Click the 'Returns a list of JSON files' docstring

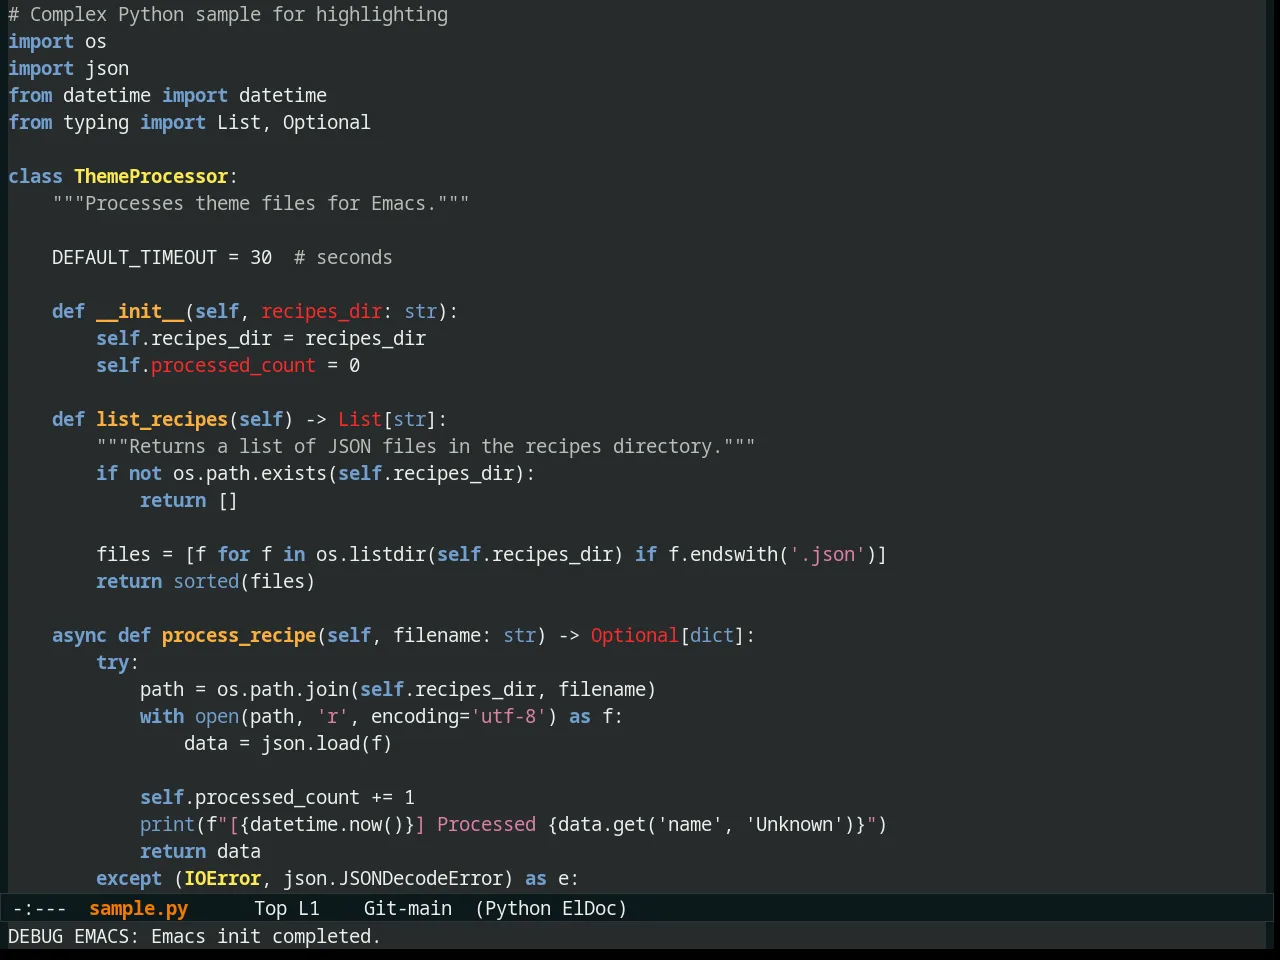click(x=426, y=446)
